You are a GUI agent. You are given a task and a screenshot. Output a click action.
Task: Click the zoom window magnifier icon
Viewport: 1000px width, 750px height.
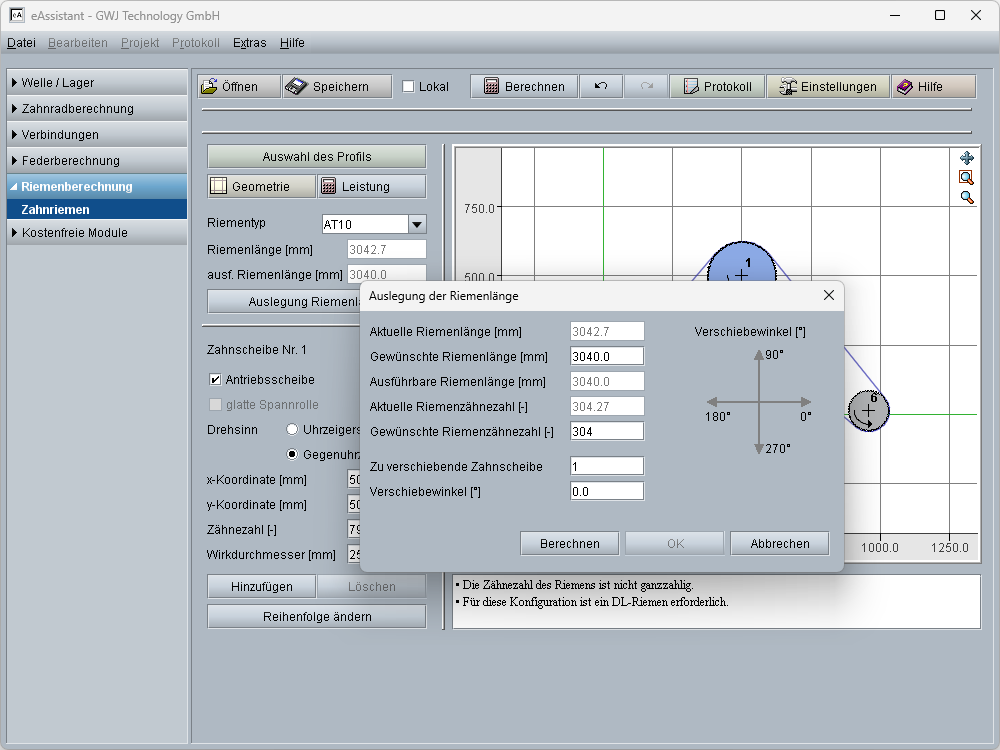click(966, 177)
